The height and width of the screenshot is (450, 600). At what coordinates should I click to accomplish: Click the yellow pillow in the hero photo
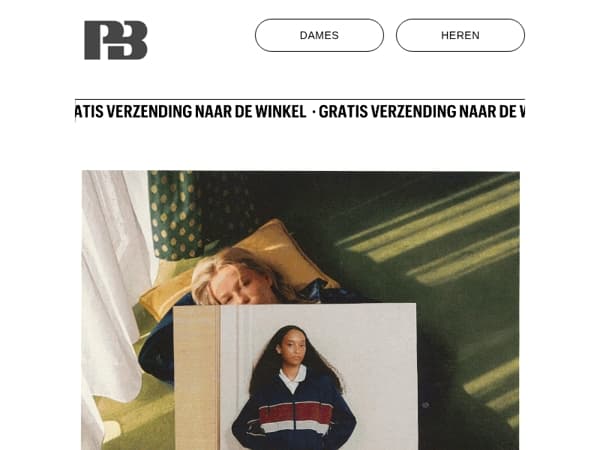coord(268,249)
